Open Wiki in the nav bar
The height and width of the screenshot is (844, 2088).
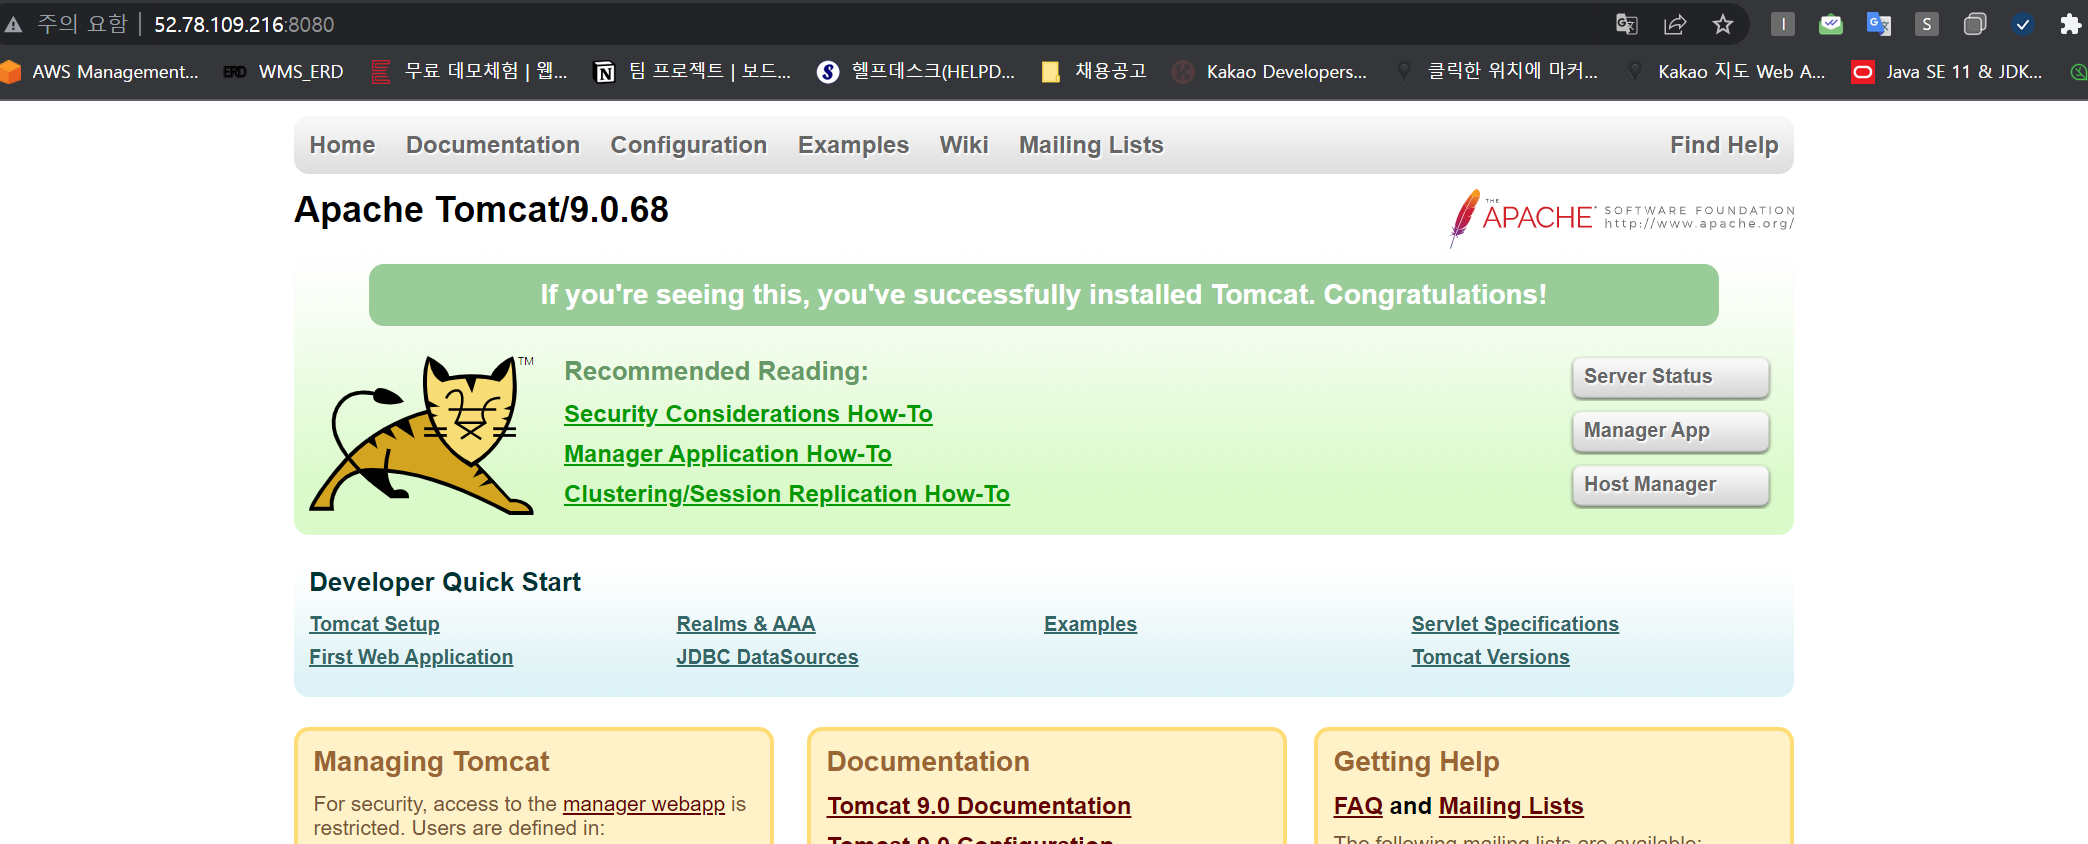point(964,145)
